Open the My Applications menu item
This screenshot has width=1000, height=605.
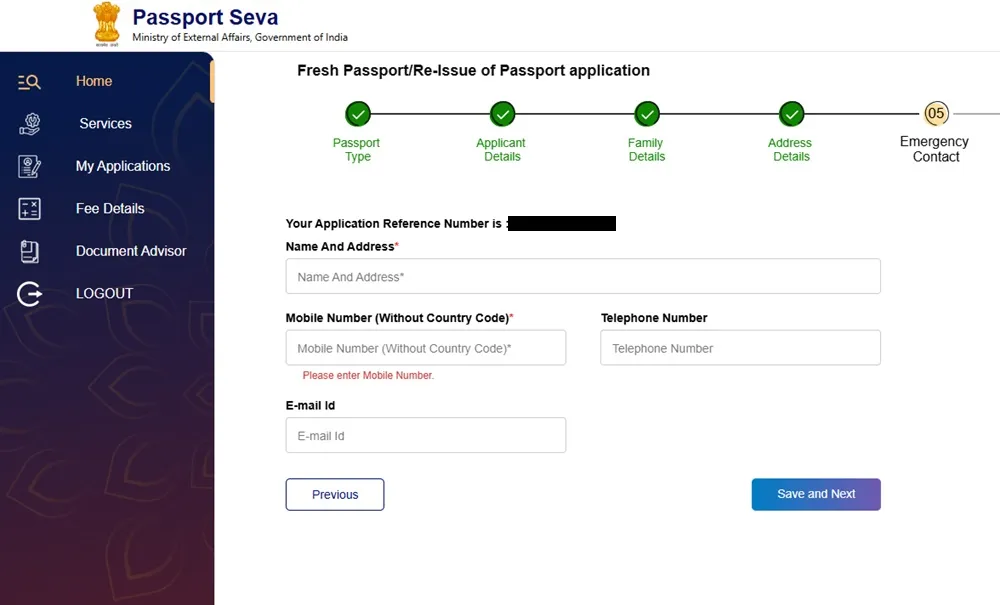point(123,166)
